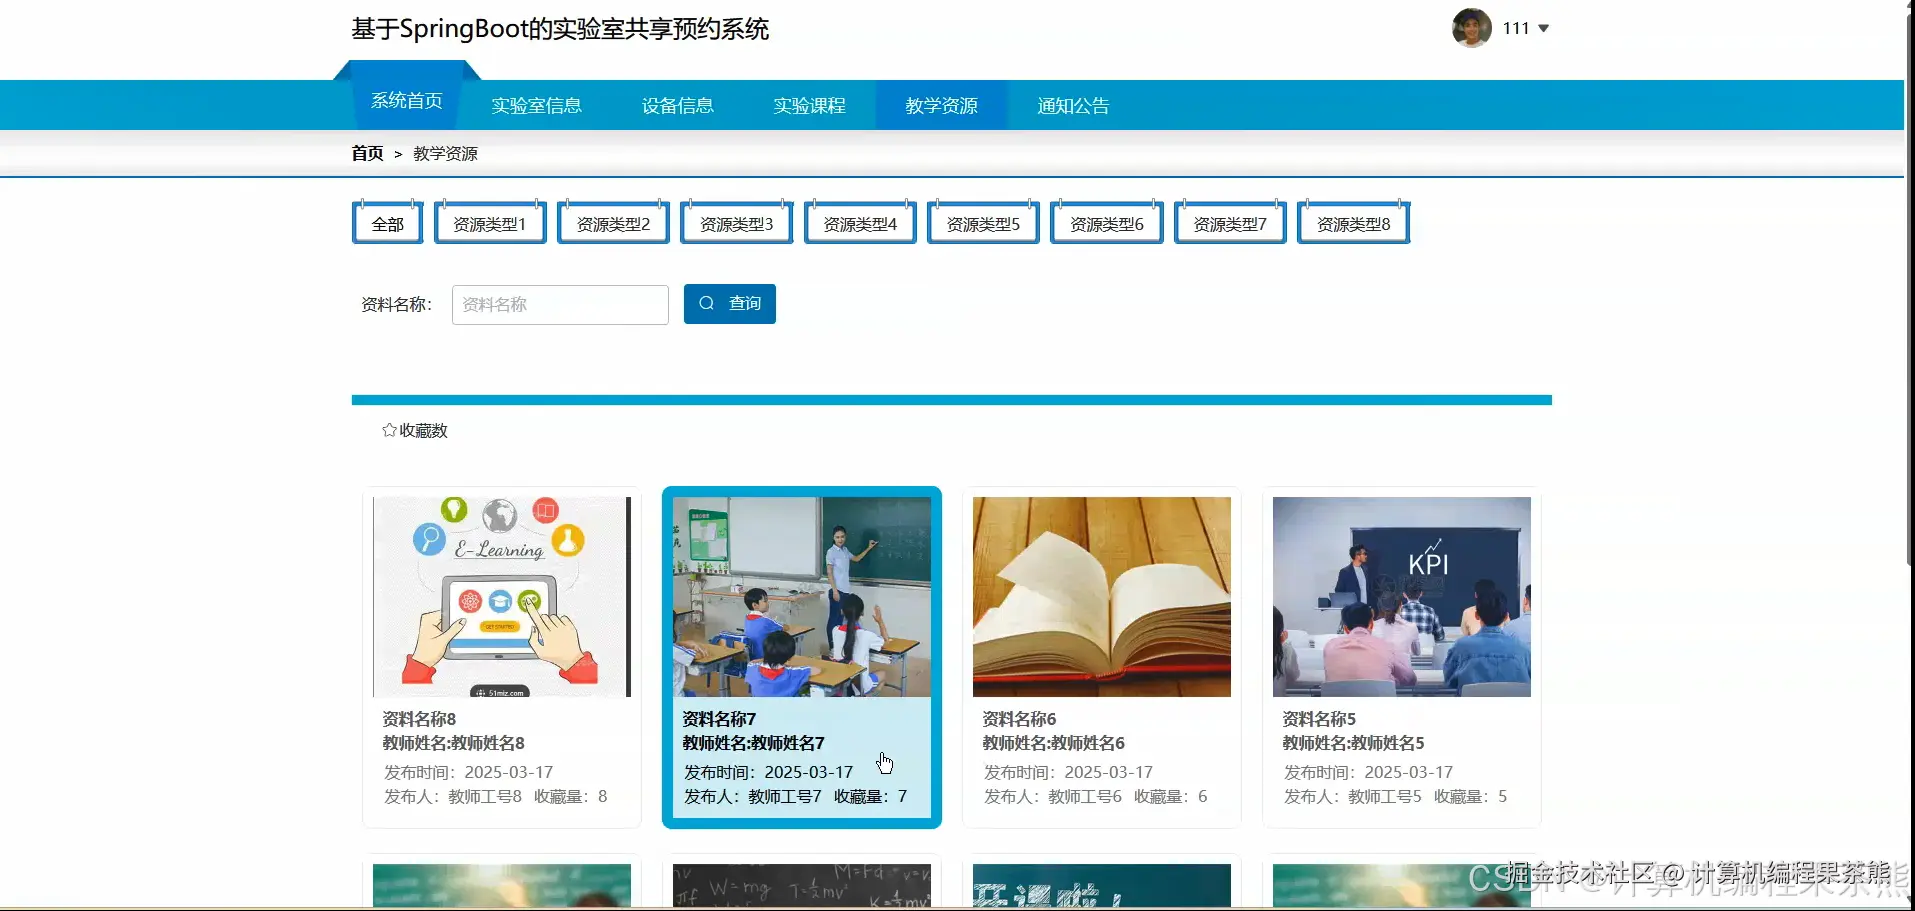Switch to the 实验室信息 tab
This screenshot has height=911, width=1915.
[x=536, y=105]
